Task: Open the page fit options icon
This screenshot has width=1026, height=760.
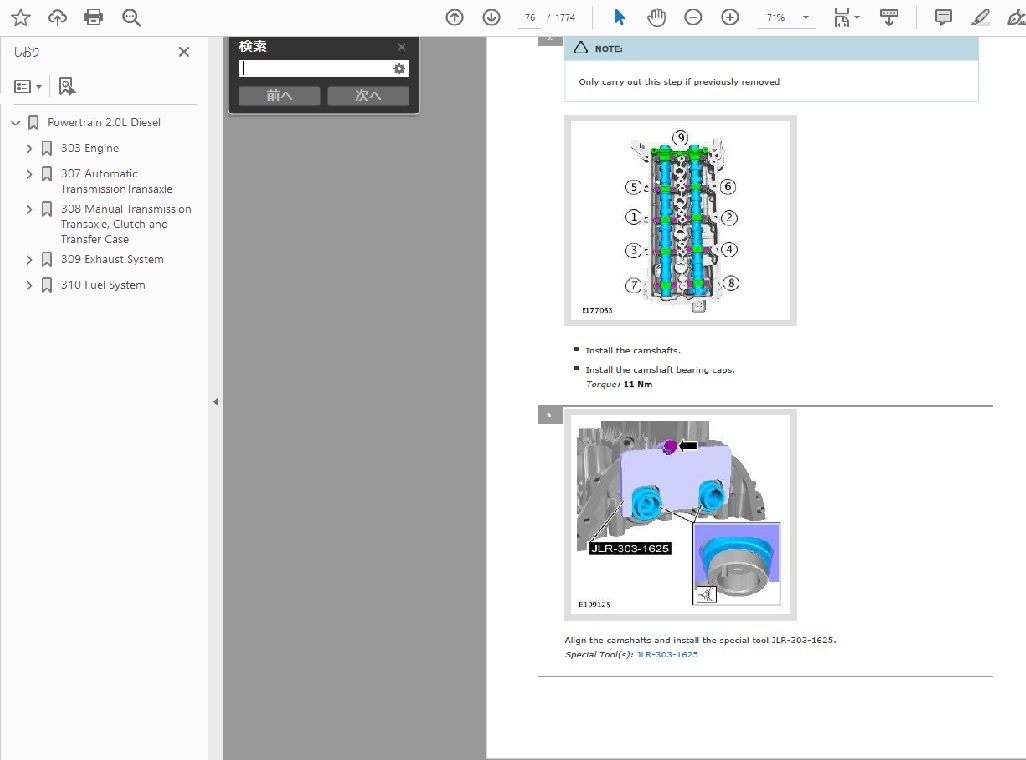Action: tap(846, 18)
